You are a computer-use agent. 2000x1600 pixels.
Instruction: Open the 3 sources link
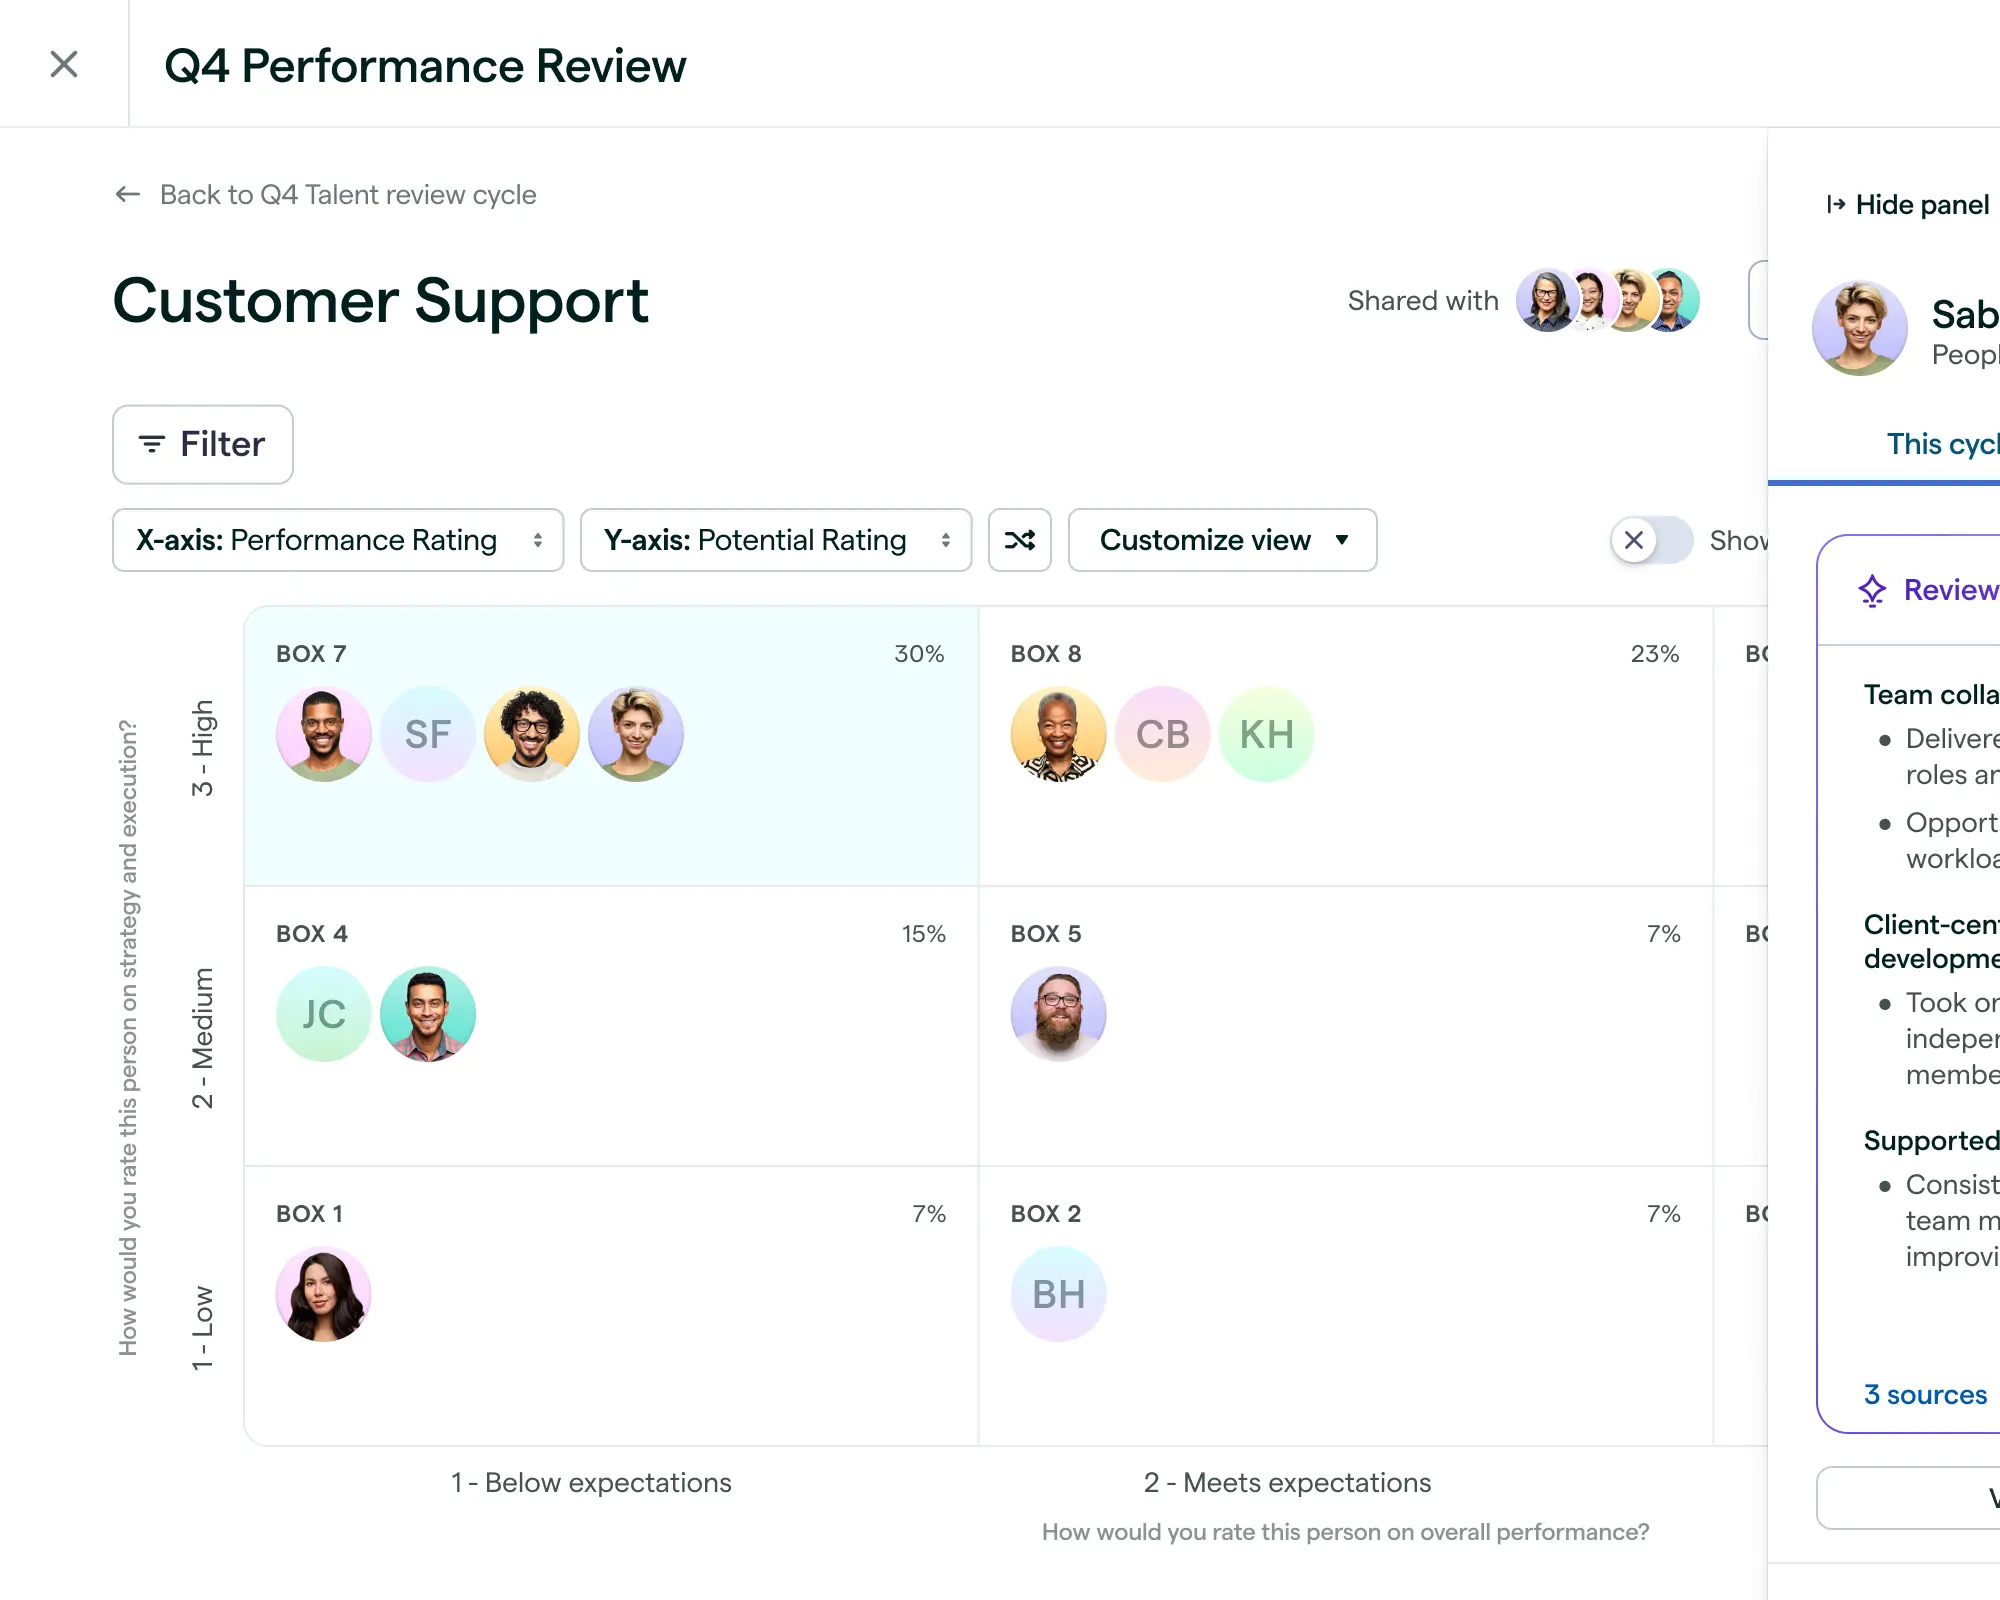[x=1924, y=1394]
